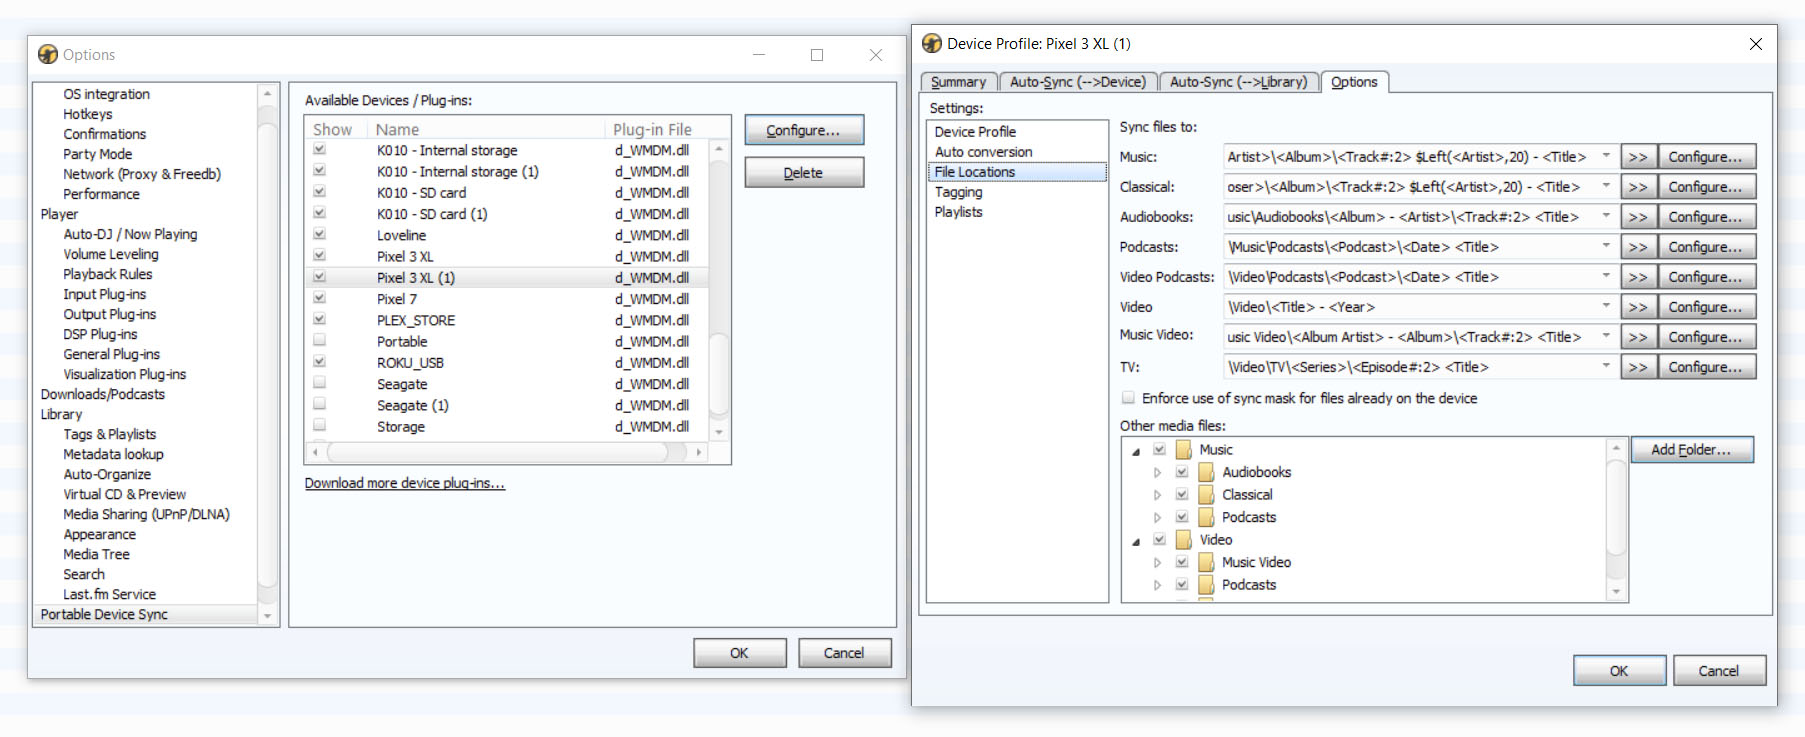This screenshot has height=737, width=1805.
Task: Open Downloads/Podcasts in Options tree
Action: pos(103,394)
